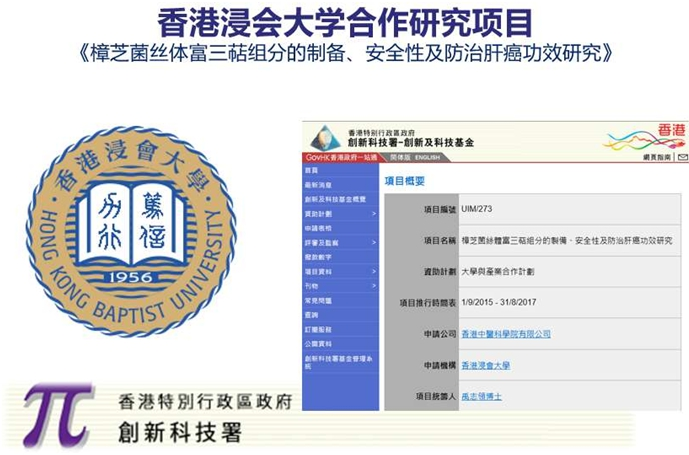Open the 香港中醫科學院有限公司 applicant company link

506,334
